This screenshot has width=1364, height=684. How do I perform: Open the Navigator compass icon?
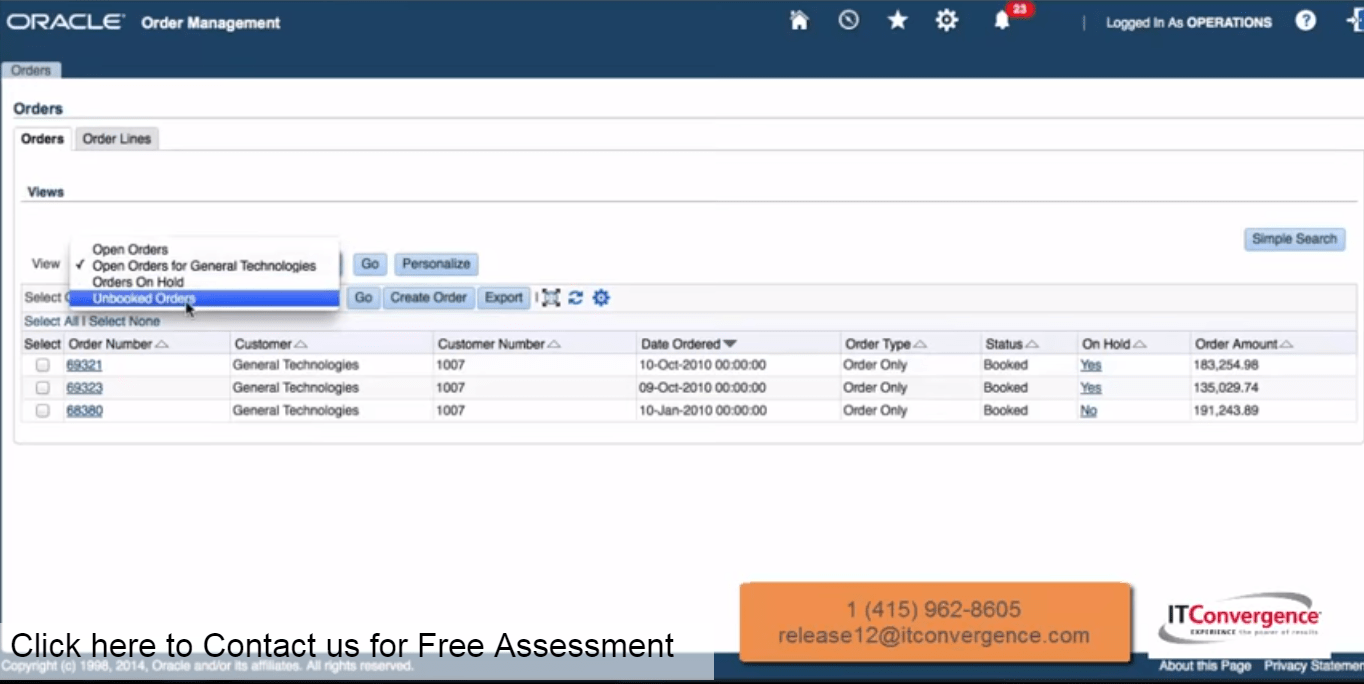tap(848, 20)
